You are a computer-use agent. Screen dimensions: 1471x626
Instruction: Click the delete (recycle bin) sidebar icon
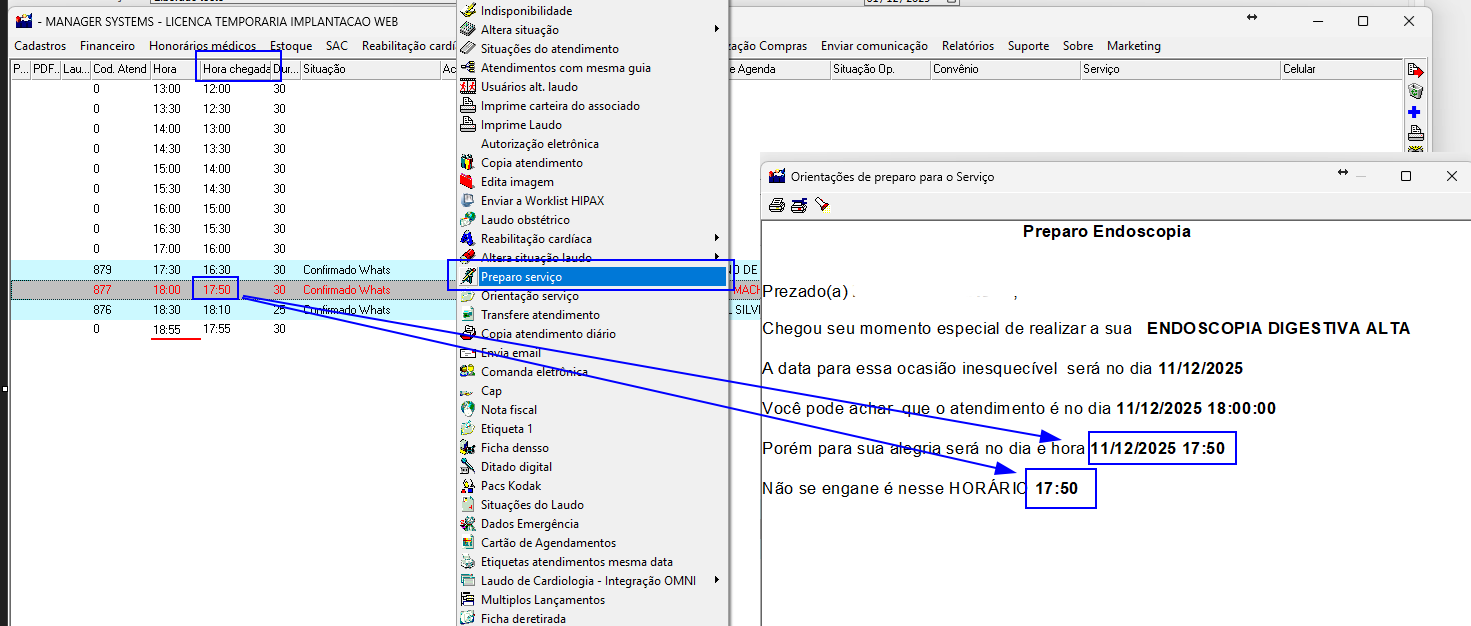coord(1415,90)
